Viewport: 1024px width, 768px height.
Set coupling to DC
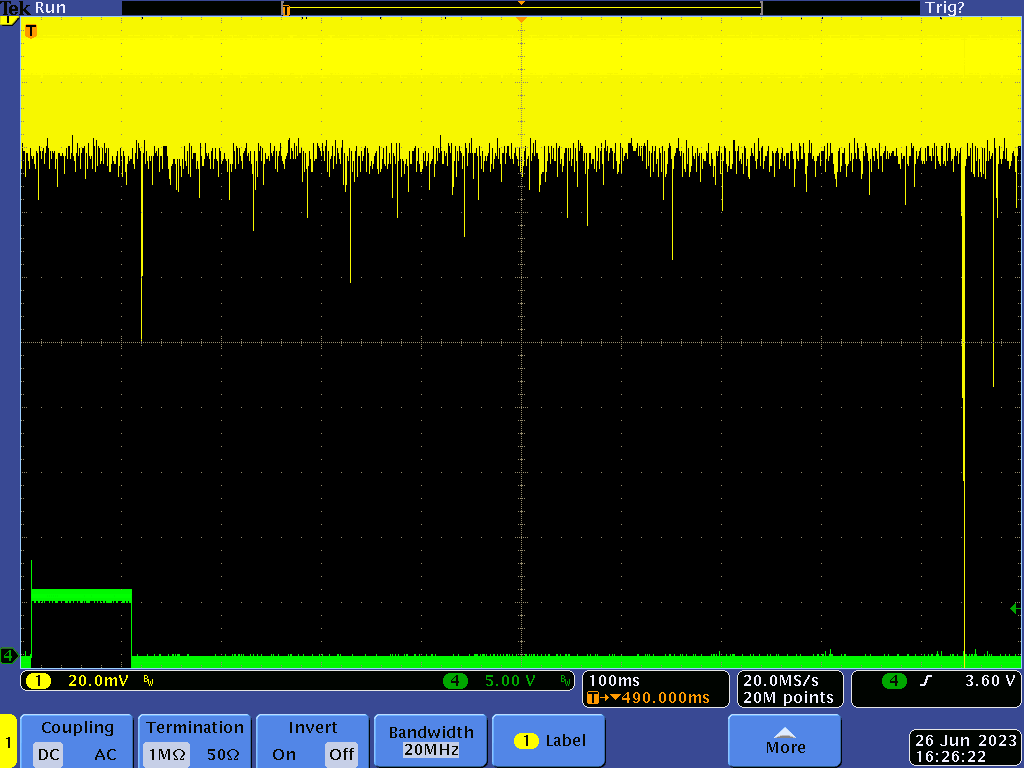(49, 755)
